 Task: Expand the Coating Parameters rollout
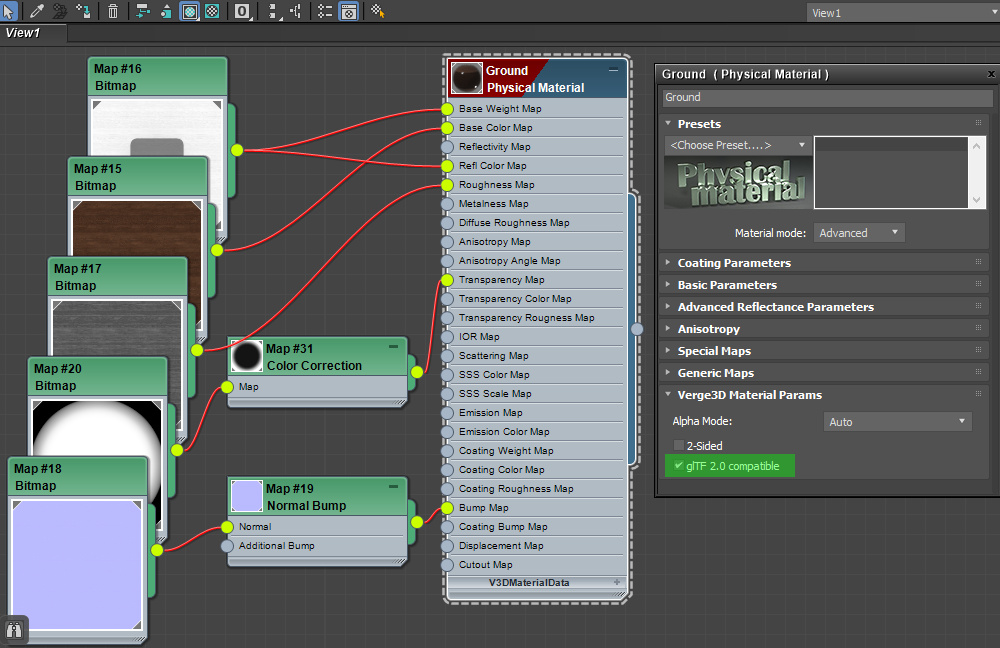pos(668,262)
